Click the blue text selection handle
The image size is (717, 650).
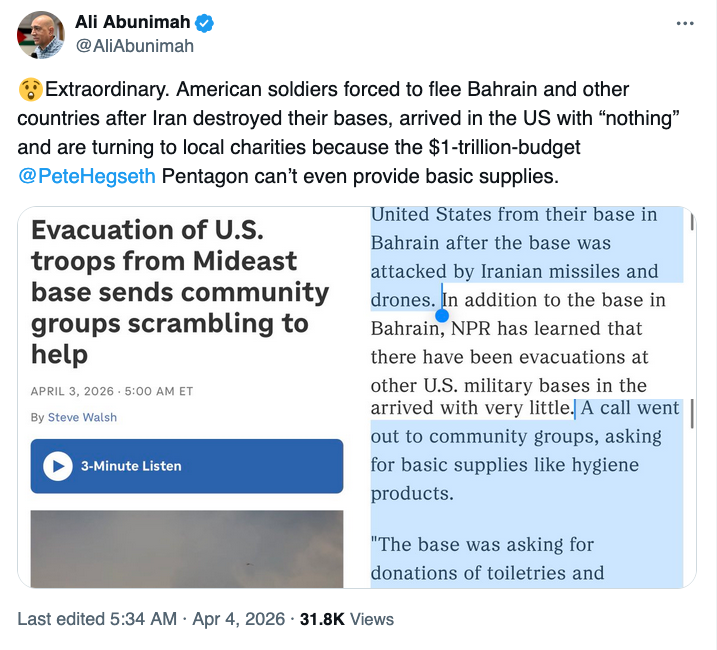click(x=442, y=315)
